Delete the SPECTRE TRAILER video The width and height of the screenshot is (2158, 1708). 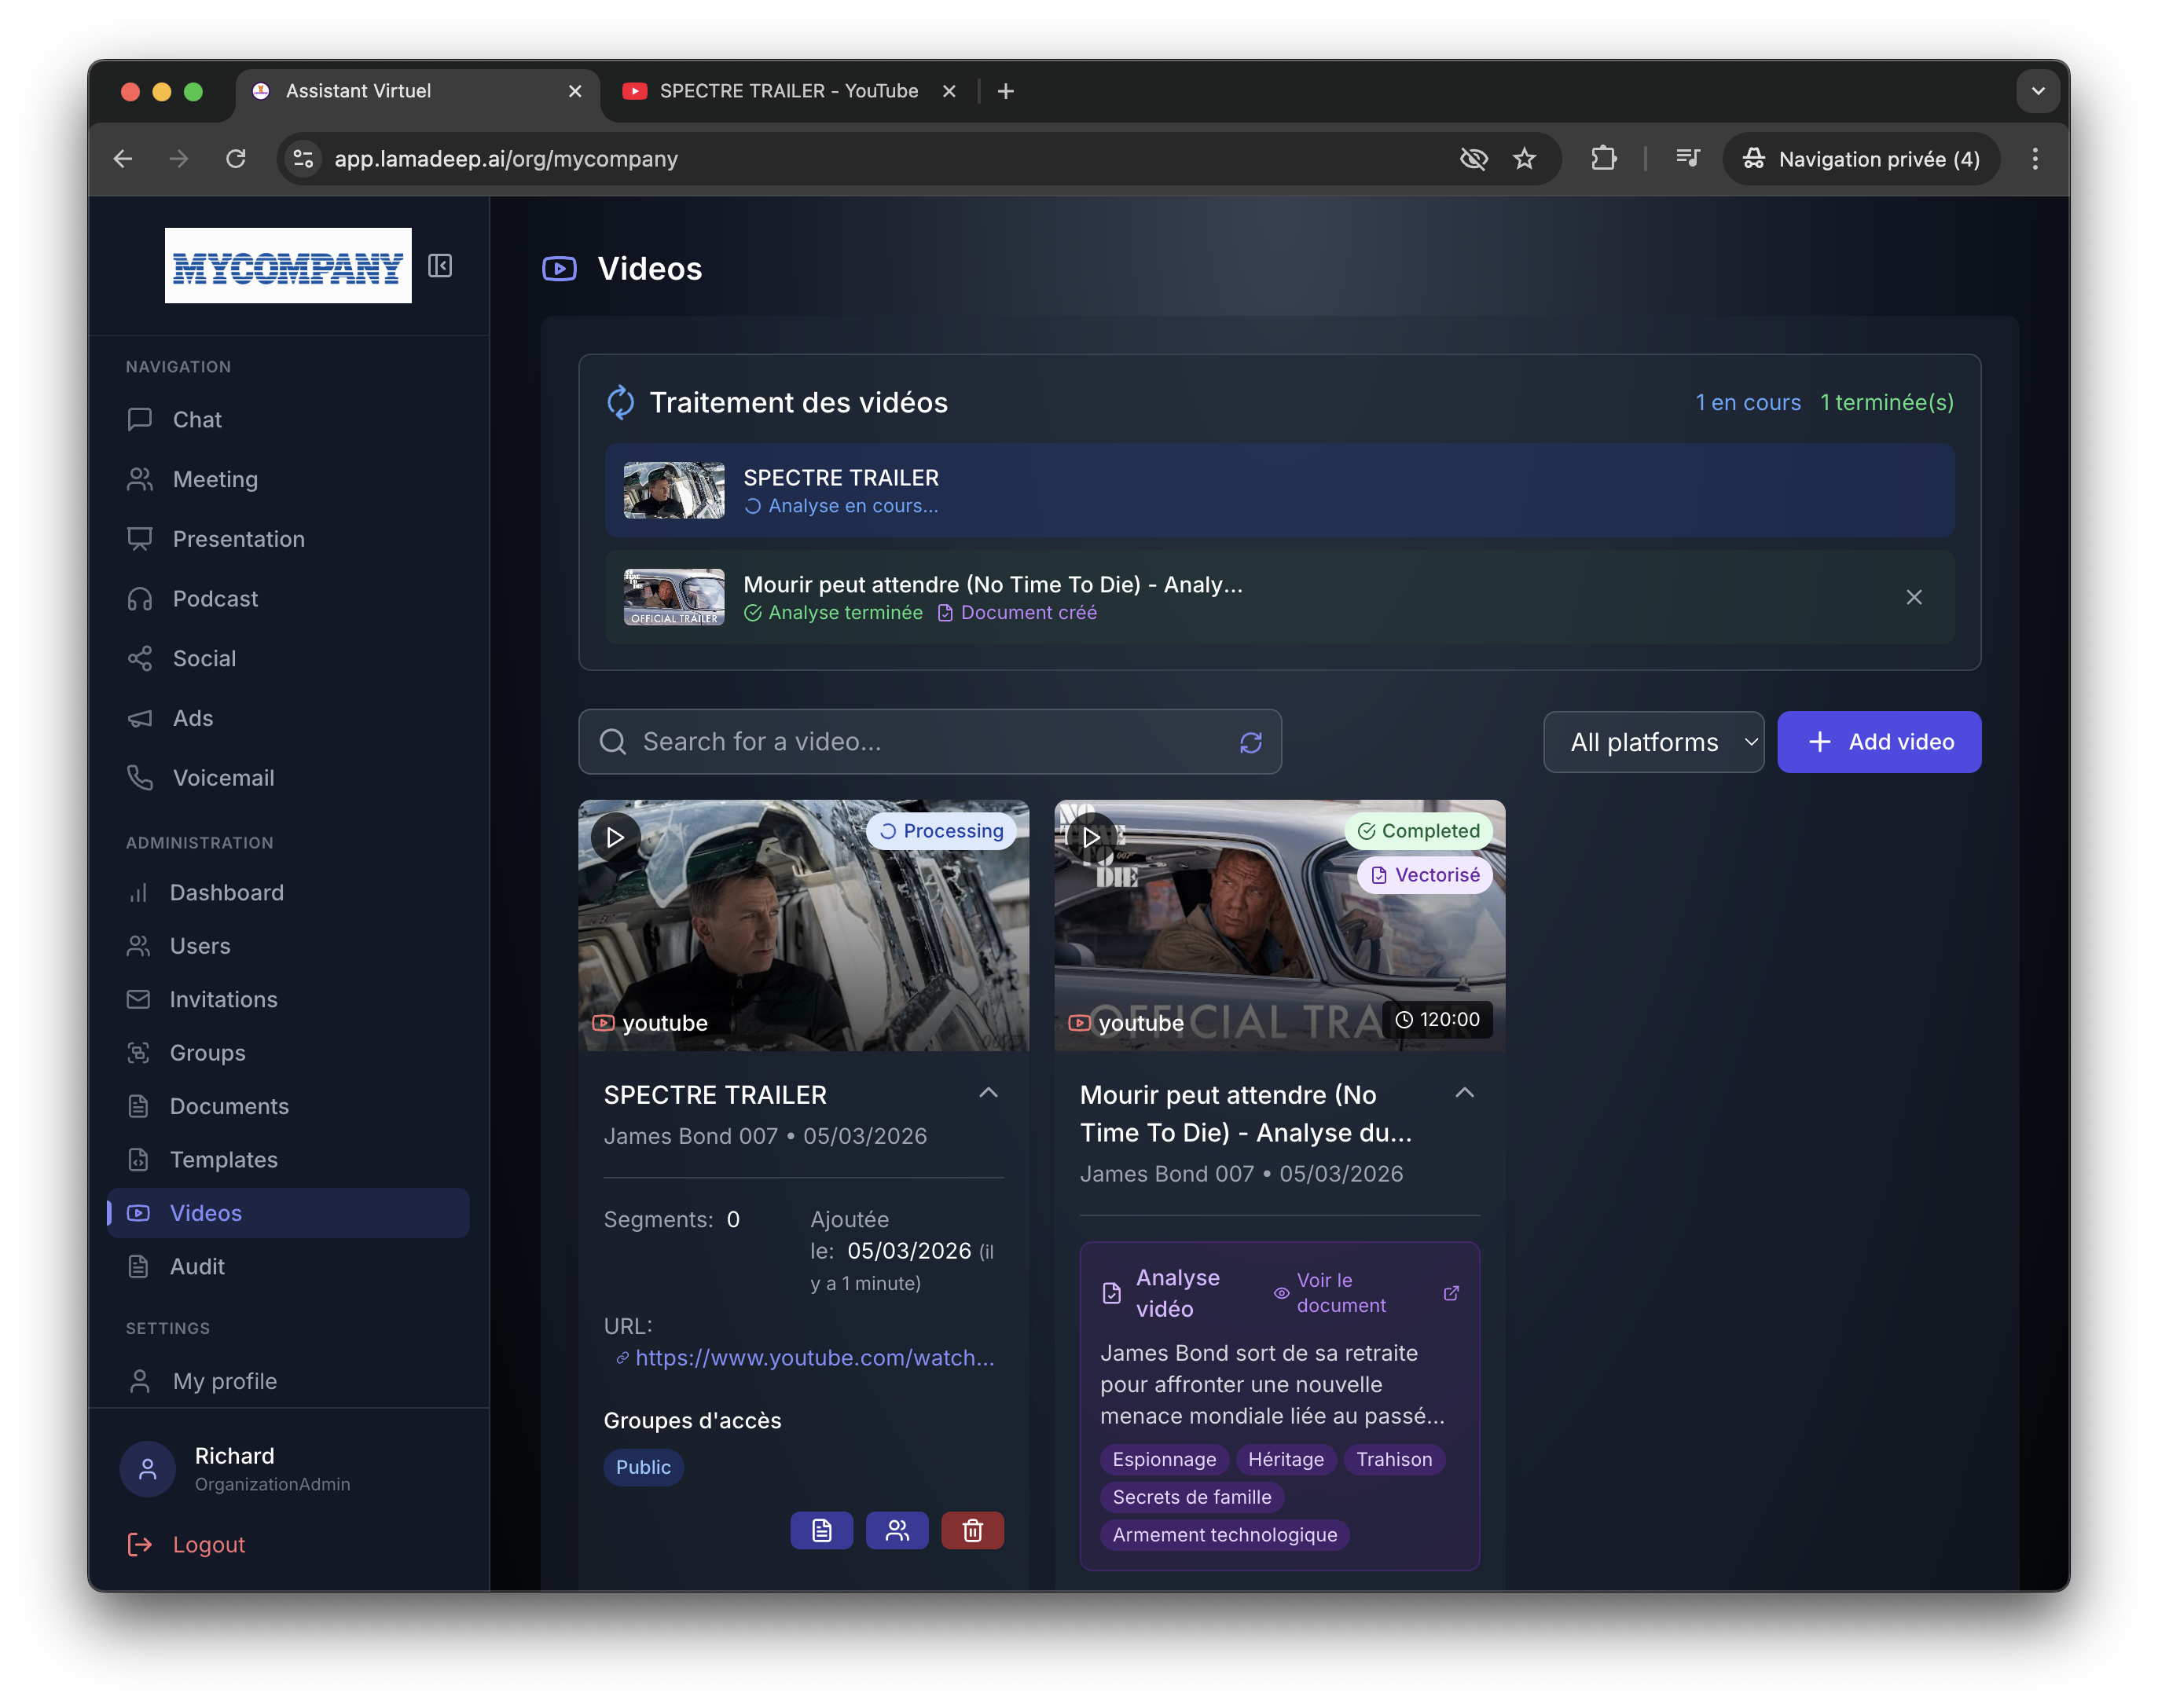click(972, 1530)
